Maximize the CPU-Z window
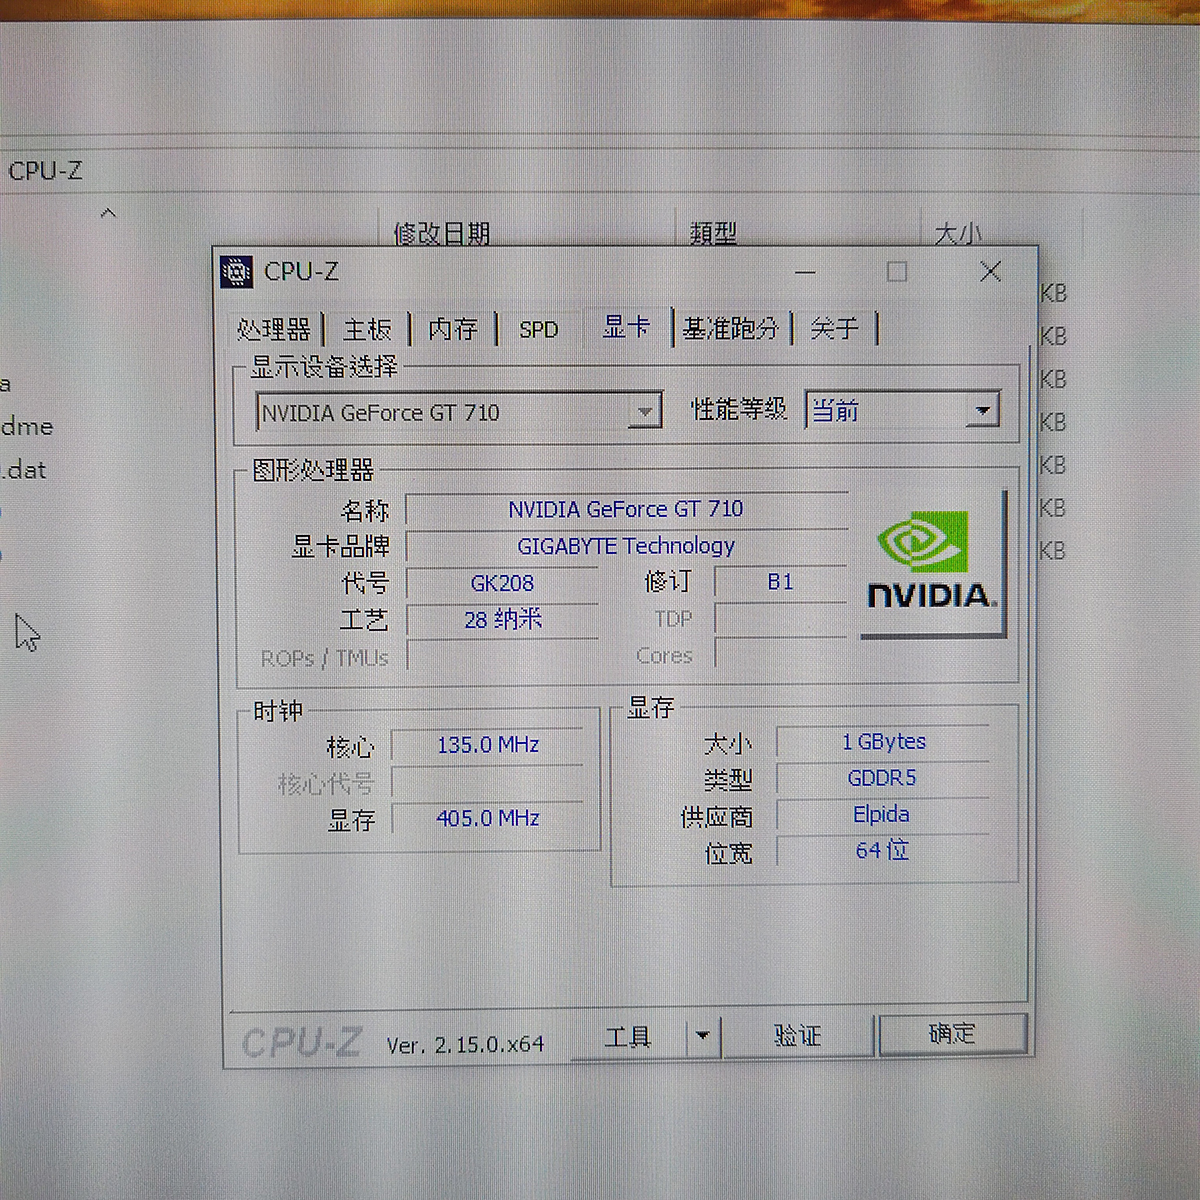 [x=897, y=272]
